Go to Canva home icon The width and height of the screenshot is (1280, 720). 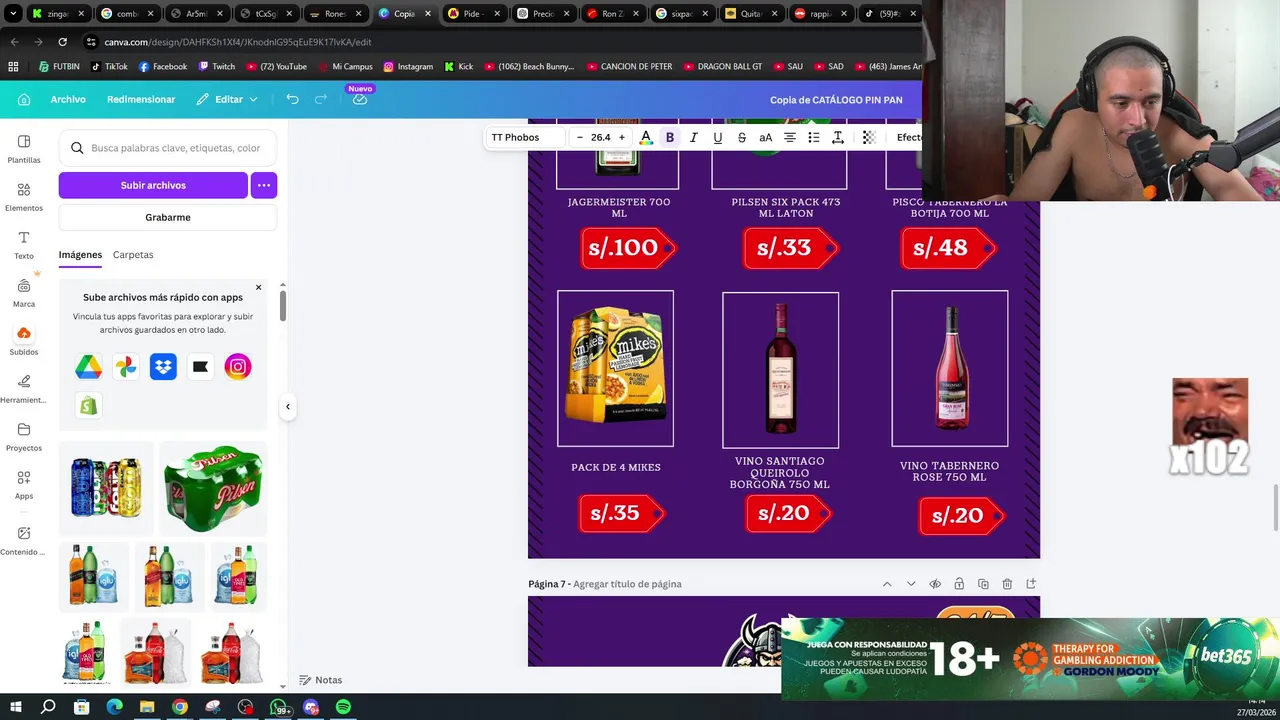[24, 99]
